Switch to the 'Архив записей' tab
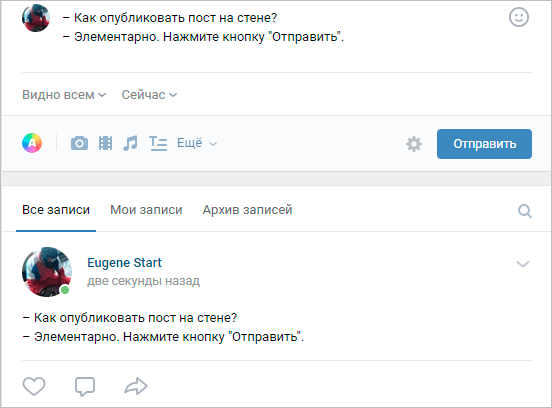 247,210
